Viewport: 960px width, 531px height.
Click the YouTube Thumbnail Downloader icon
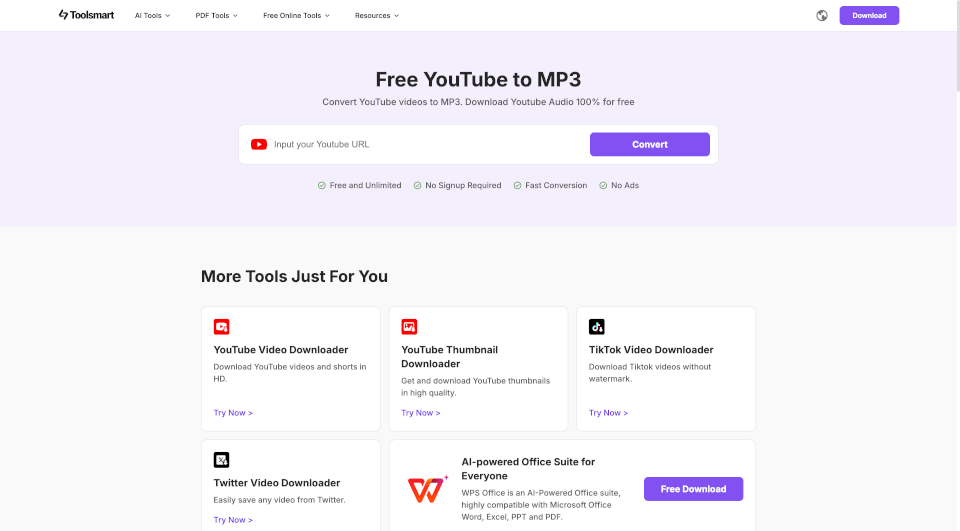click(409, 326)
